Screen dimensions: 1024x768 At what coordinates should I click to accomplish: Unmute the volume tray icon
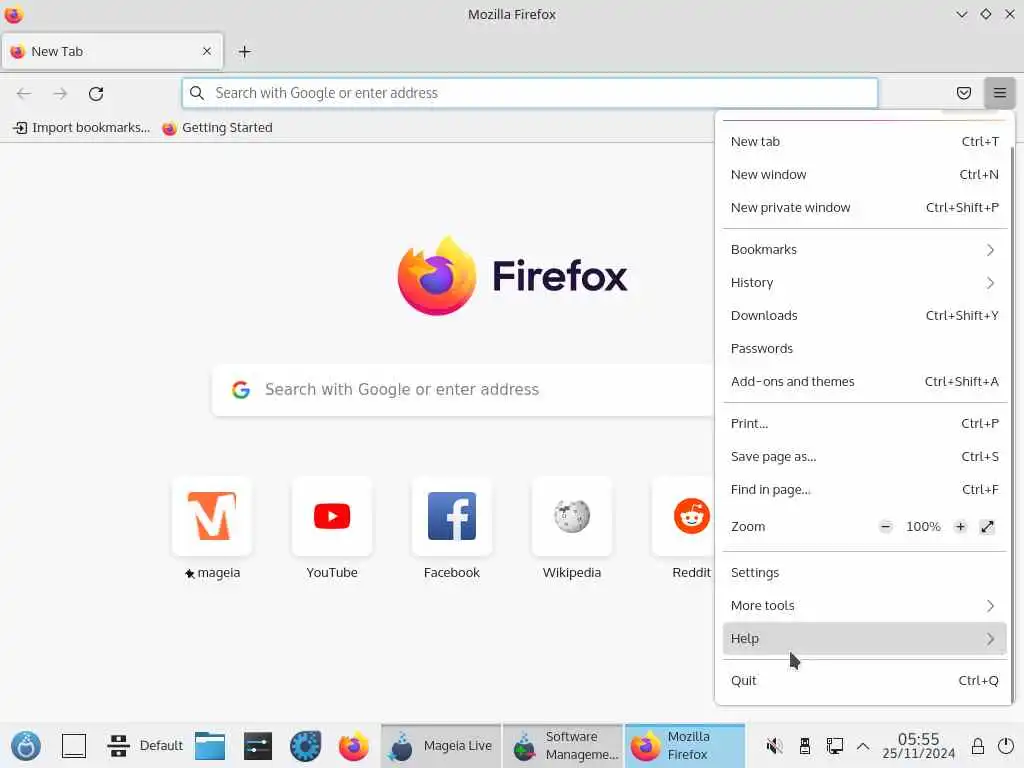pos(774,746)
